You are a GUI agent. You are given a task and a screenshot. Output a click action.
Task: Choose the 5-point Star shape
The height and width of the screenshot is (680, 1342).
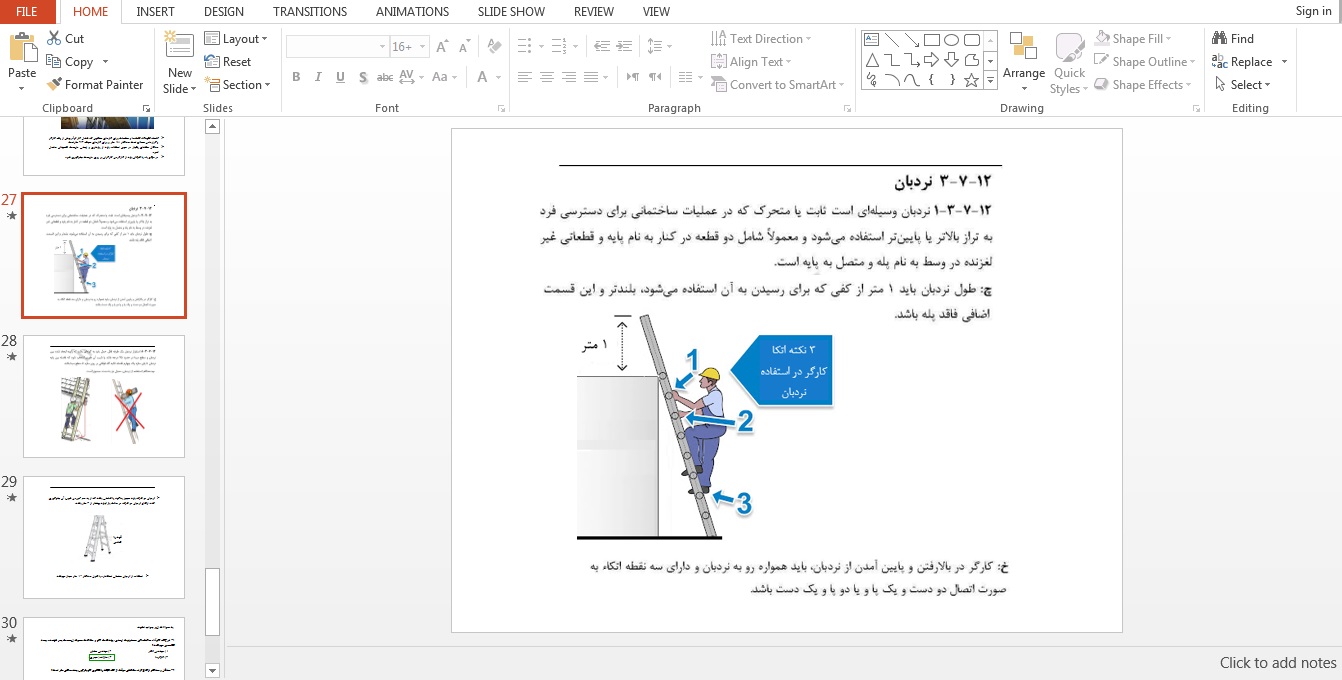click(971, 80)
